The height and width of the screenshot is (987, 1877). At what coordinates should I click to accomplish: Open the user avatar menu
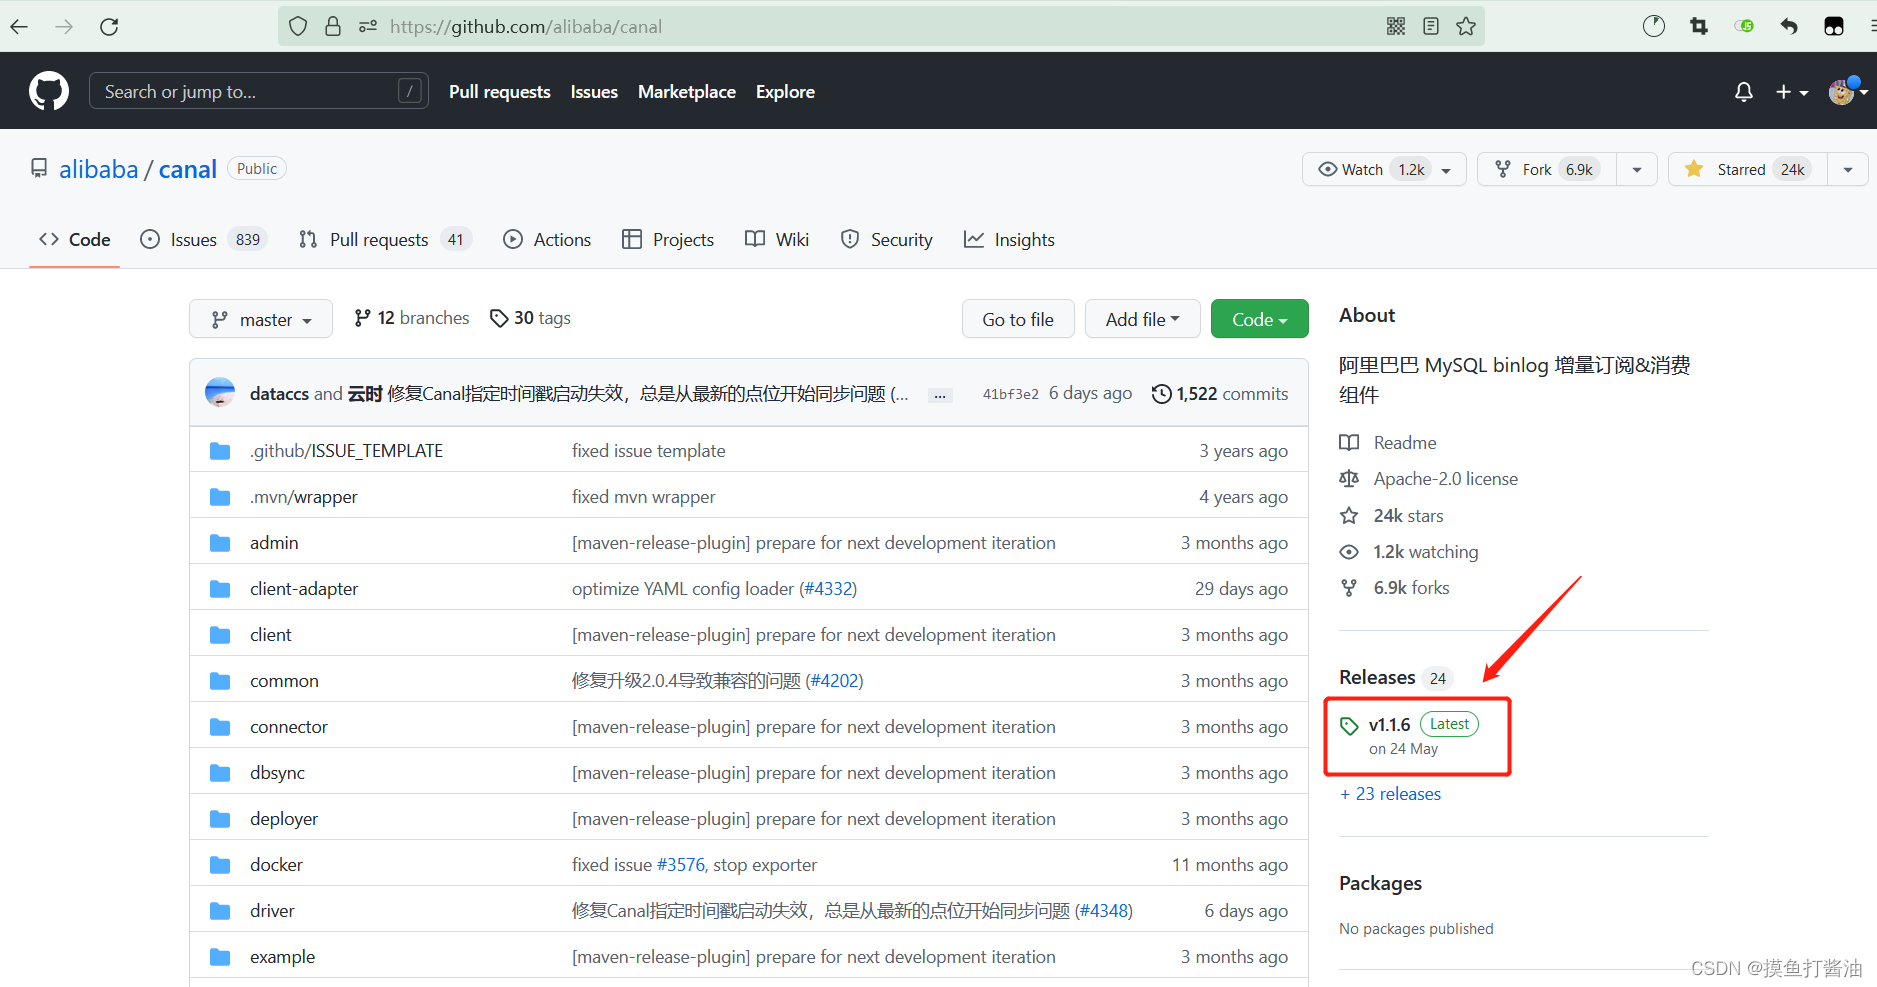coord(1848,91)
